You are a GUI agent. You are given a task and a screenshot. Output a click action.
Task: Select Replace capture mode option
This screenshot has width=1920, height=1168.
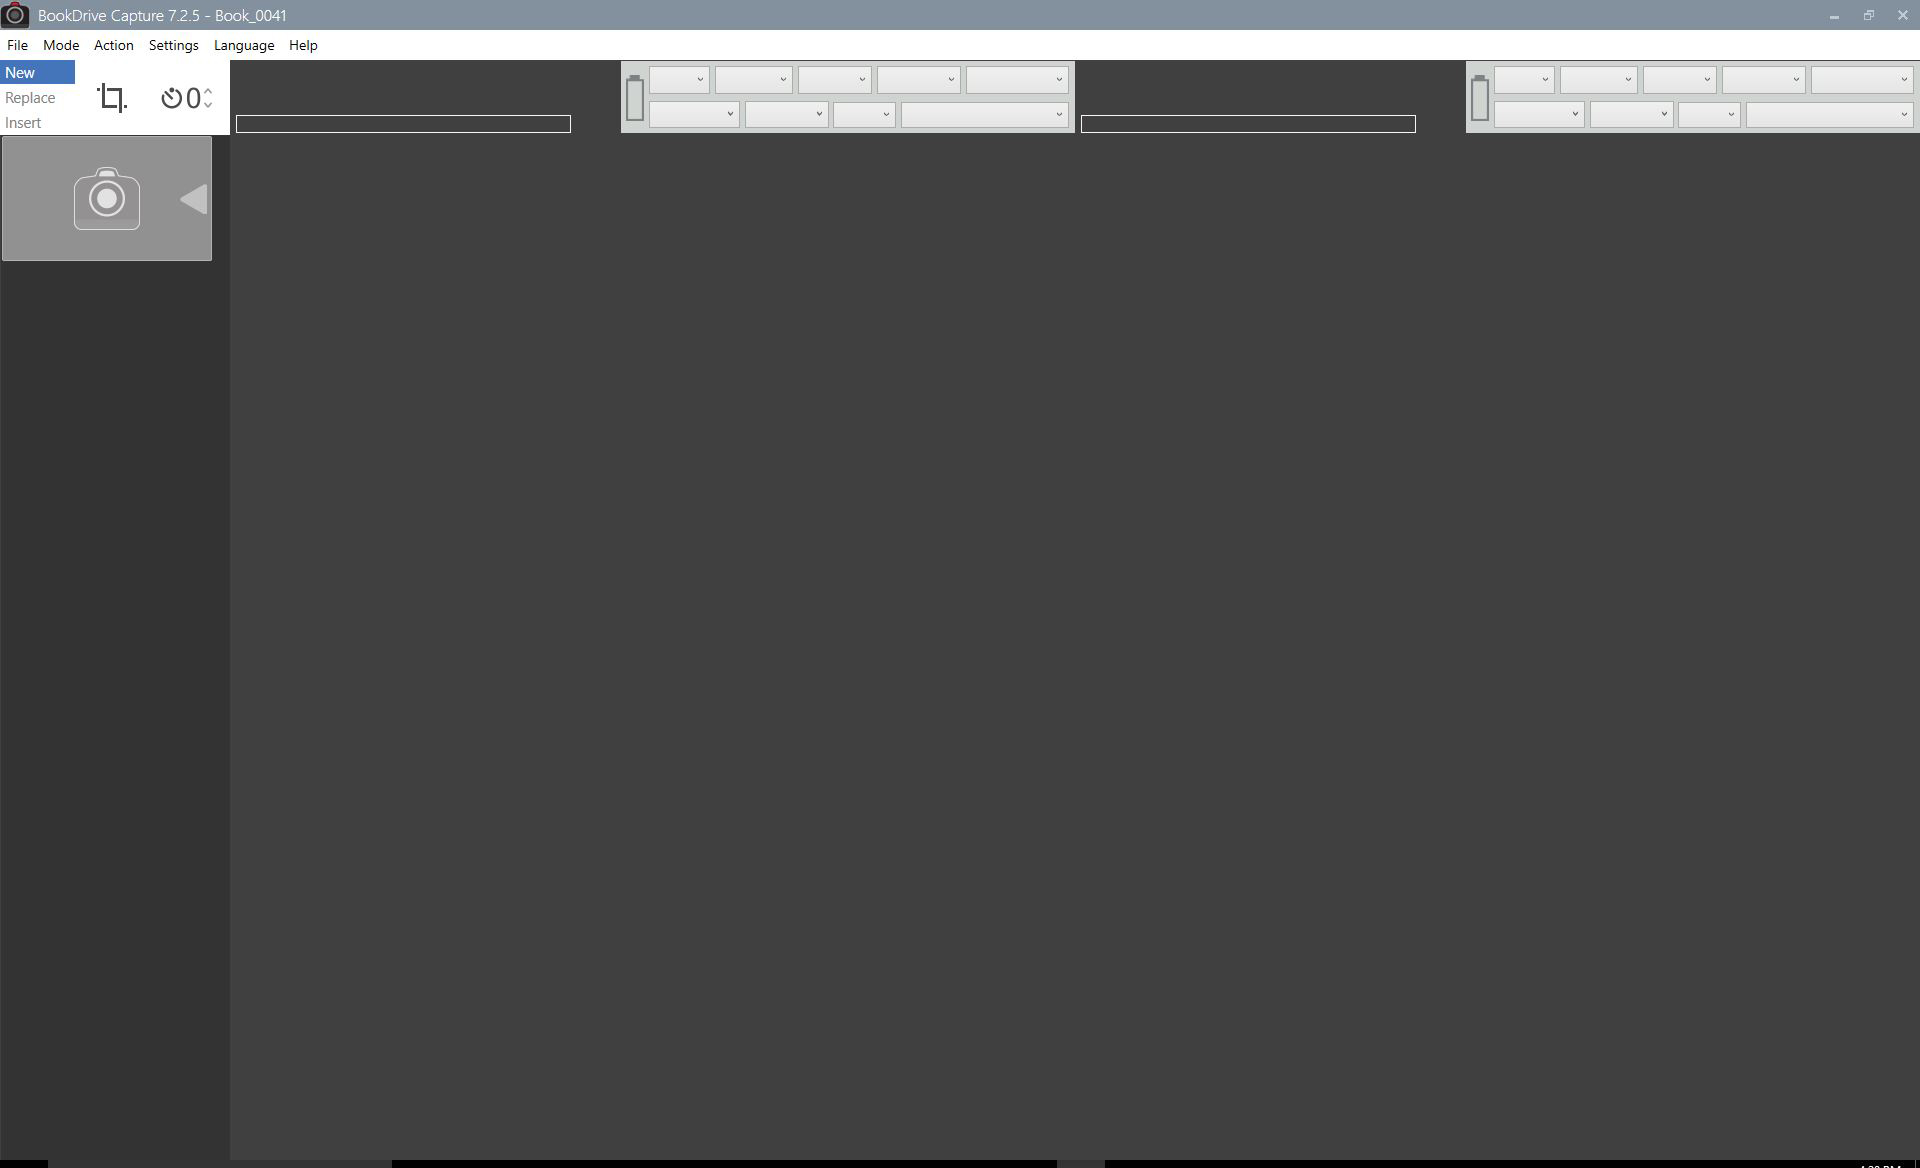coord(30,96)
